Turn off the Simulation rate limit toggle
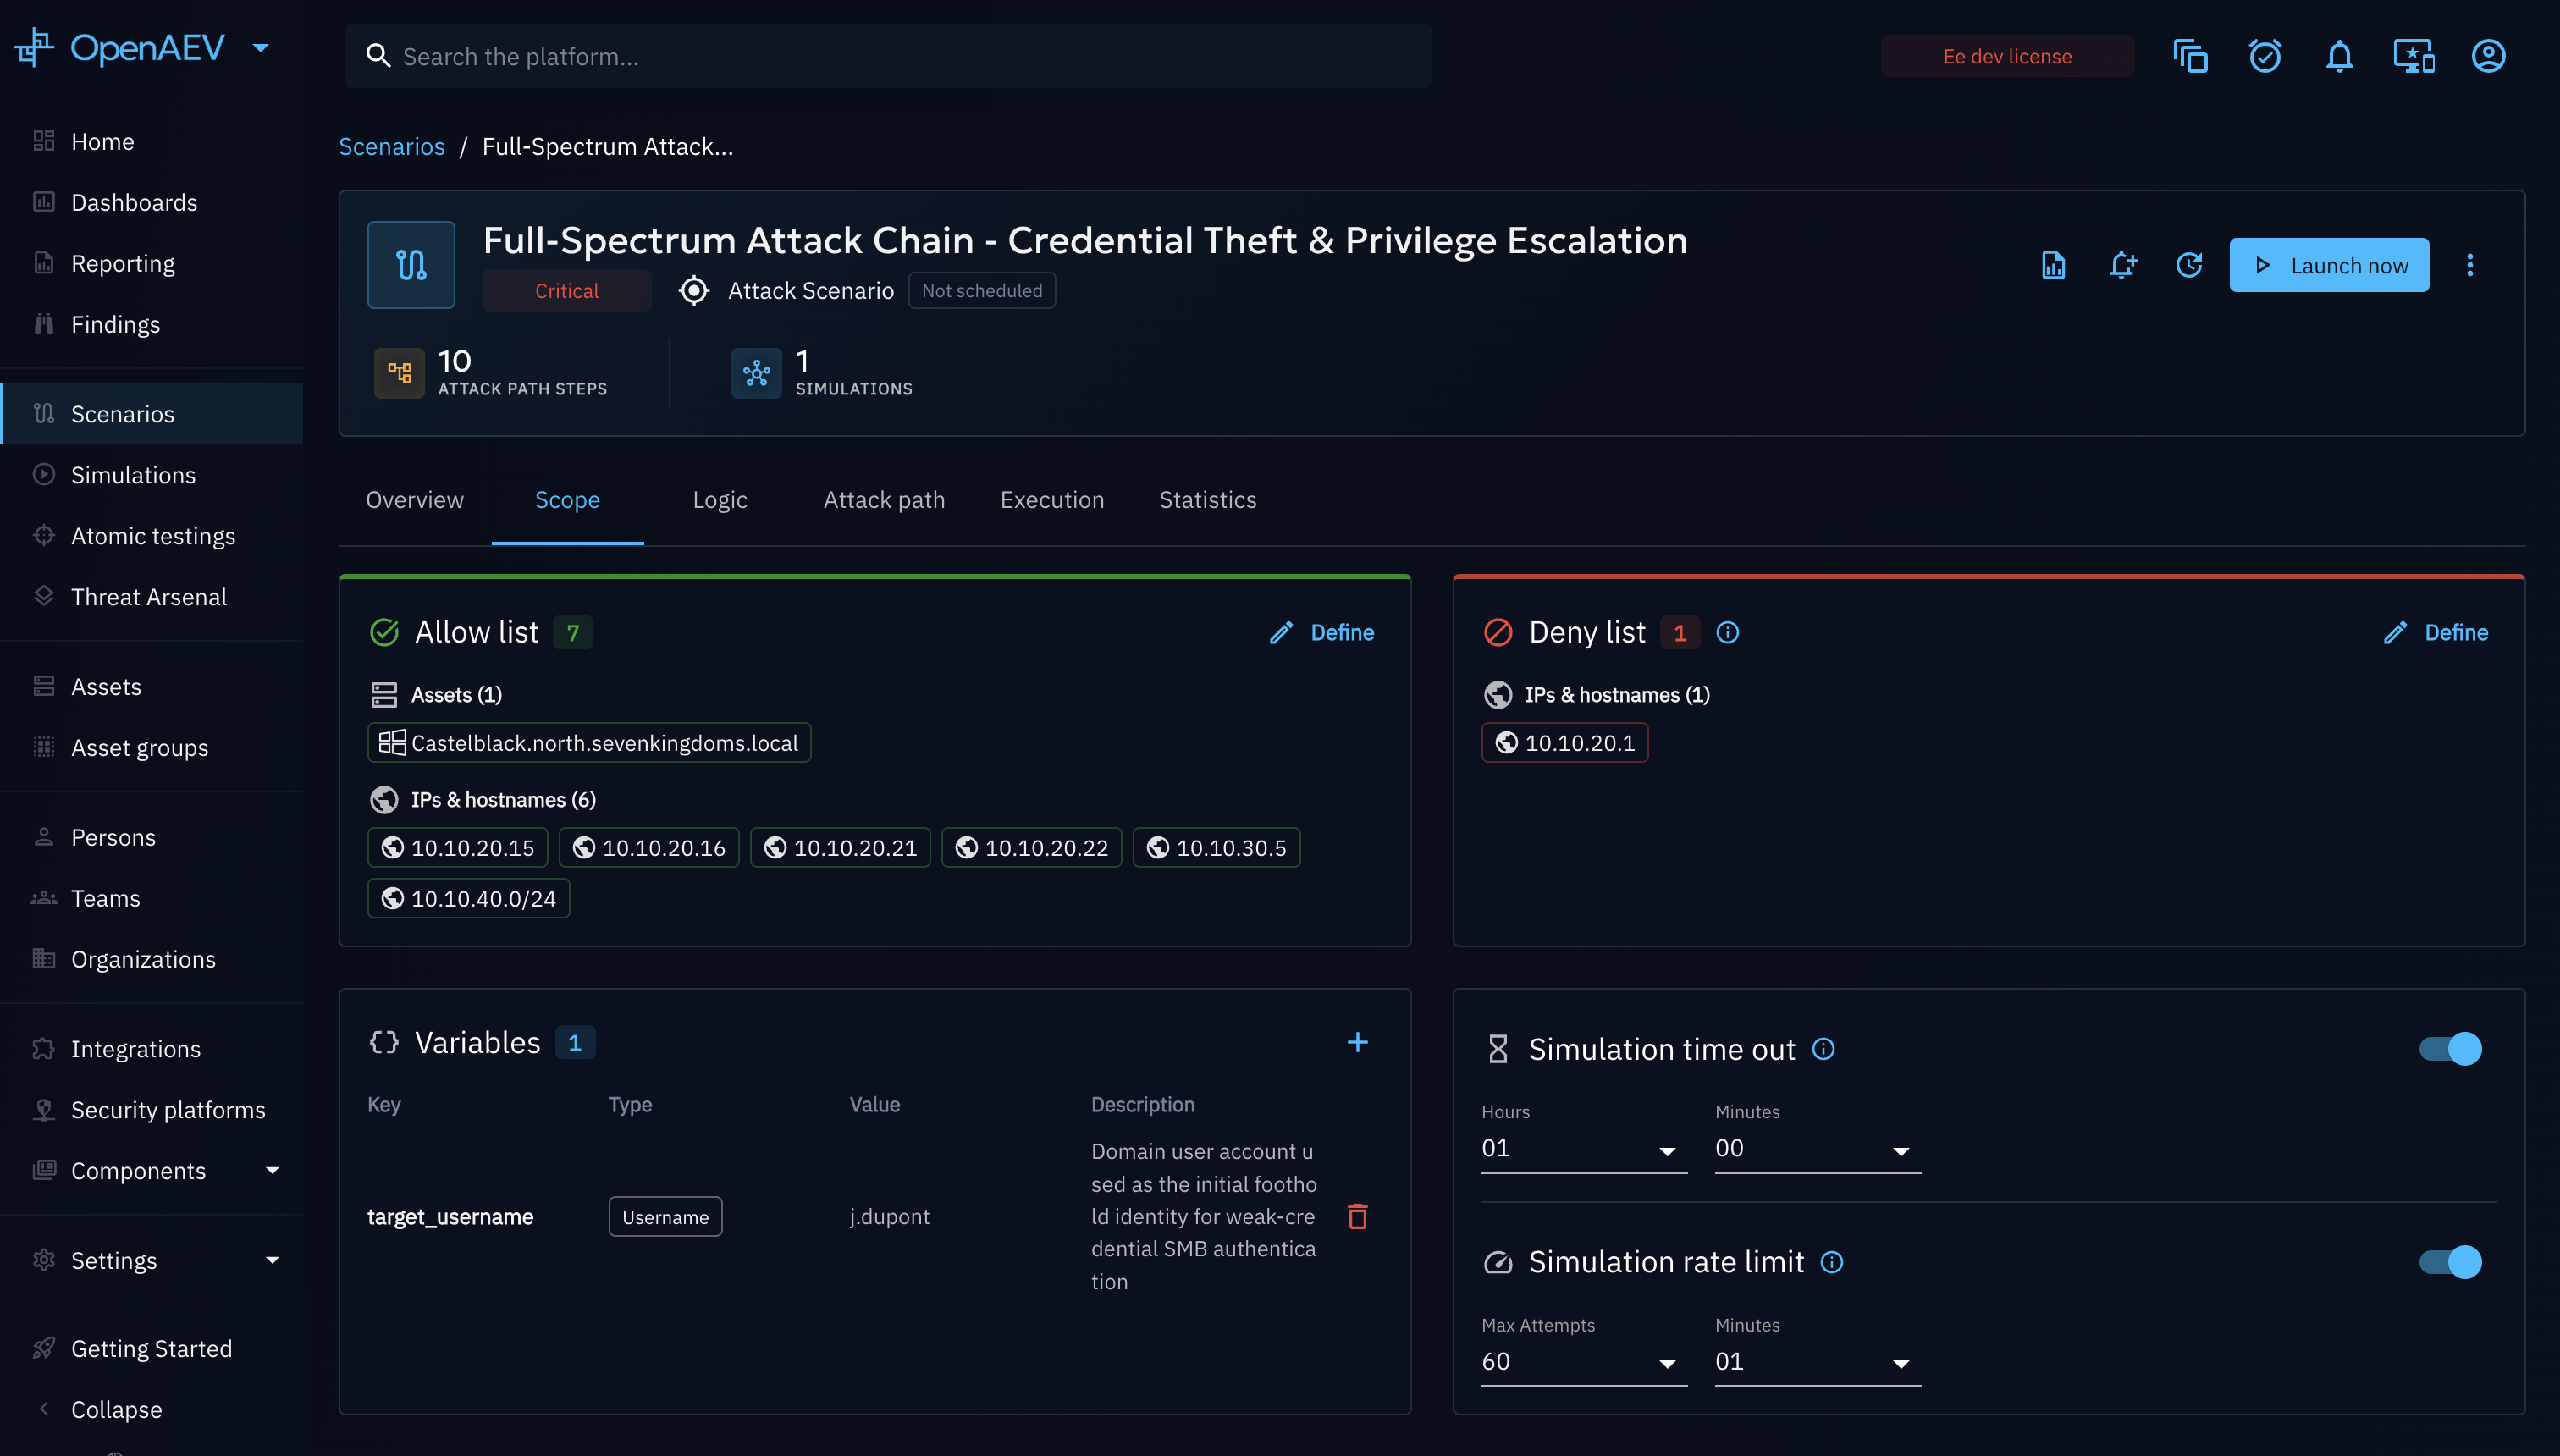Image resolution: width=2560 pixels, height=1456 pixels. click(2450, 1262)
